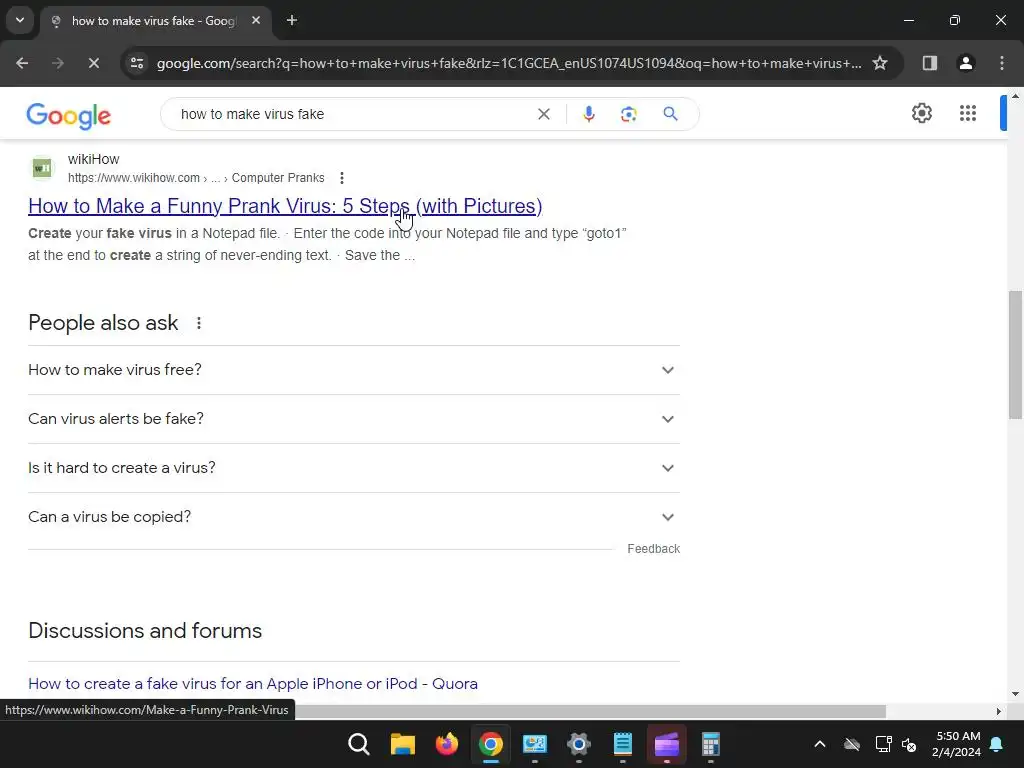1024x768 pixels.
Task: Open 'People also ask' more options
Action: (199, 323)
